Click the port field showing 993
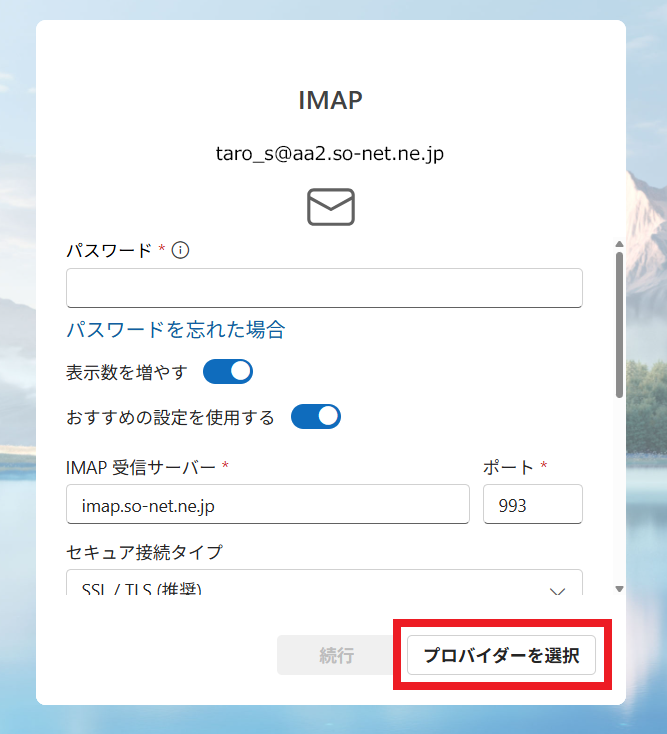Viewport: 667px width, 734px height. (532, 505)
